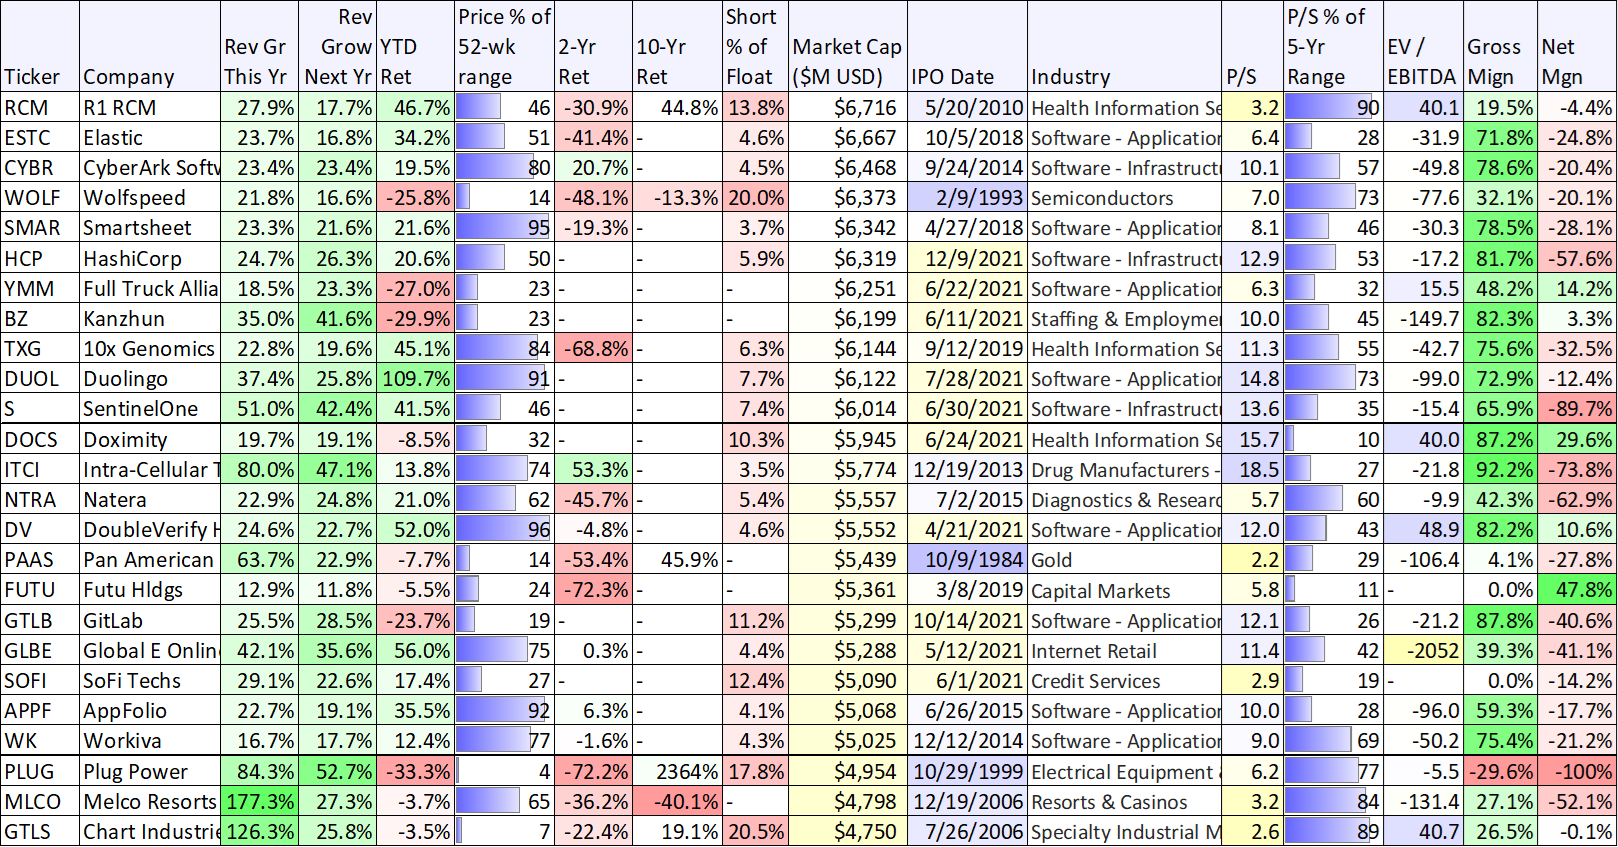Click the -100% net margin cell
The image size is (1618, 847).
click(1577, 772)
